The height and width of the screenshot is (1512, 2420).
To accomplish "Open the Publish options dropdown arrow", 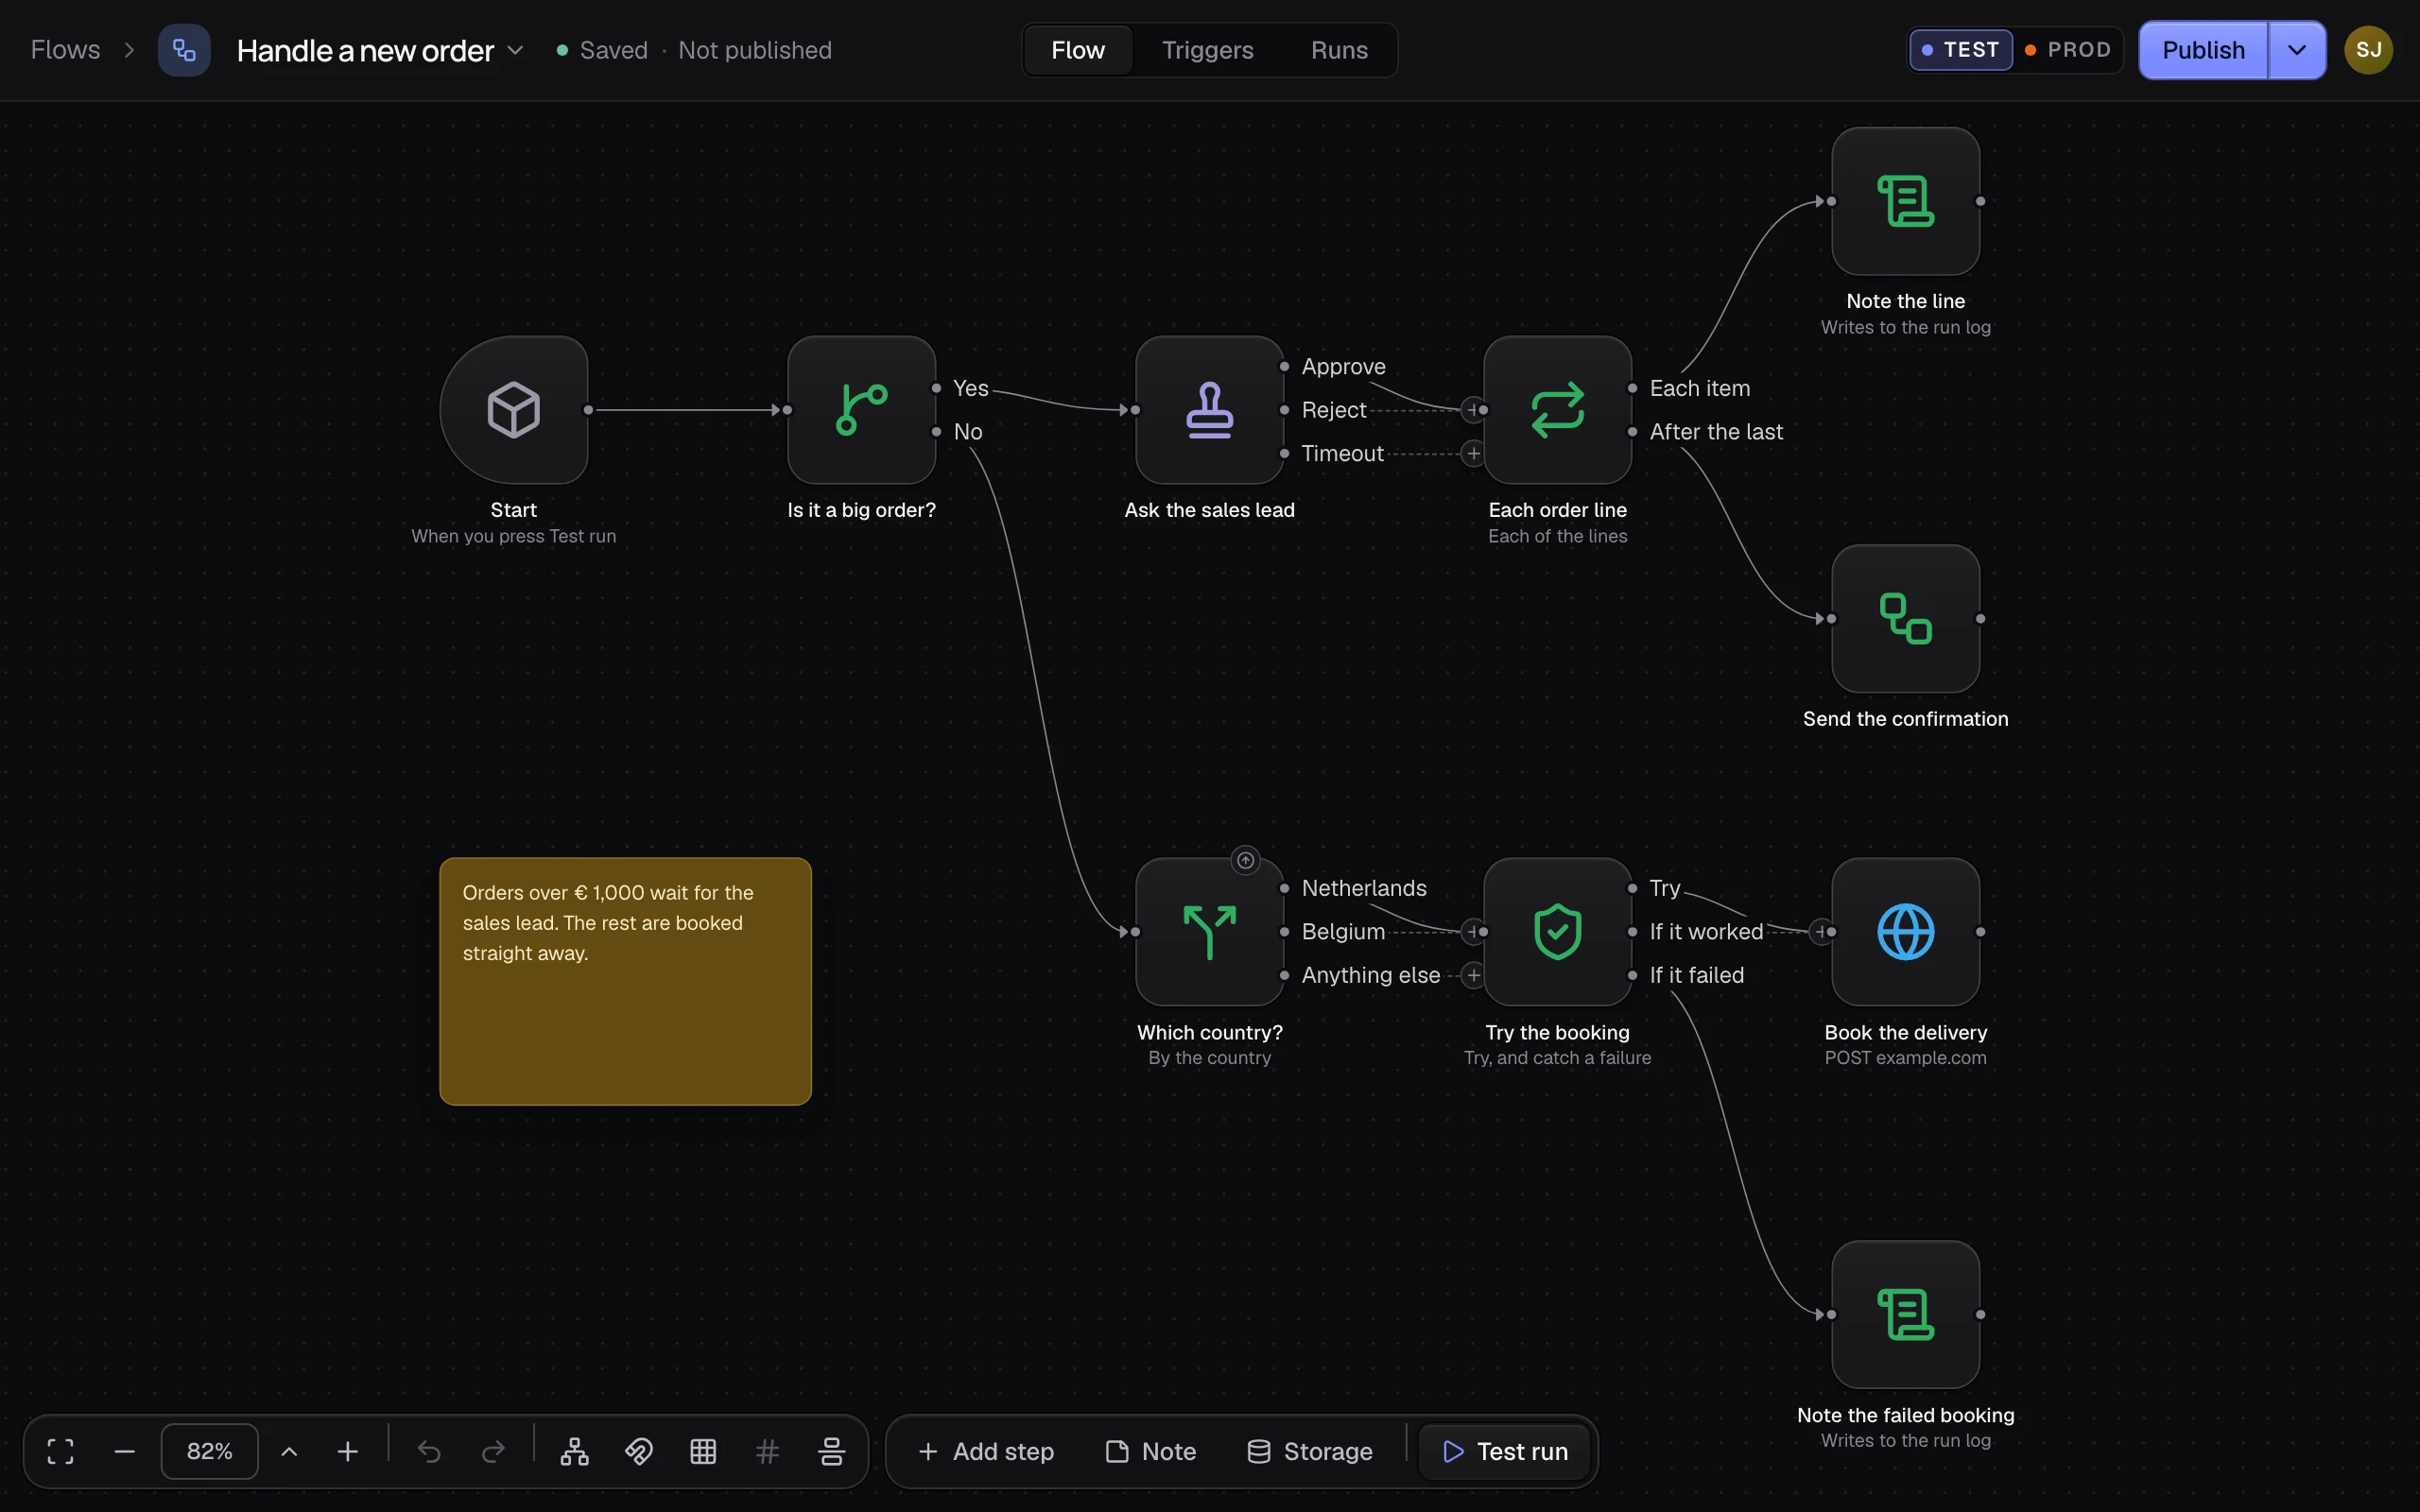I will (2297, 50).
